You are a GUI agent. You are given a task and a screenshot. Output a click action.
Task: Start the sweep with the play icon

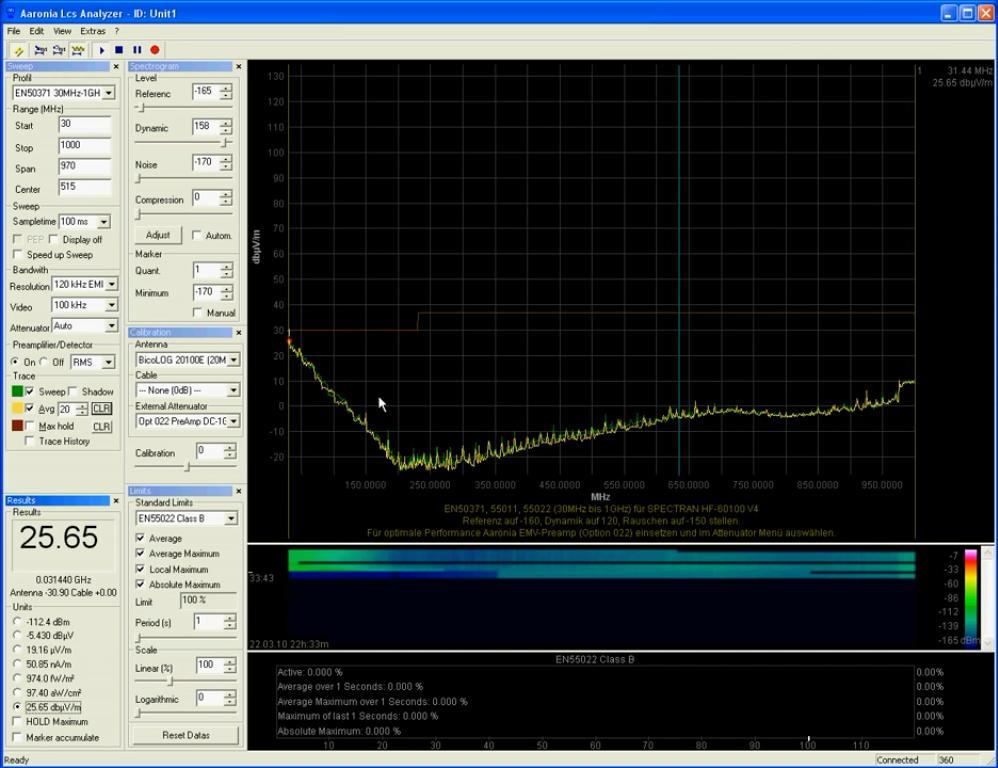(102, 50)
